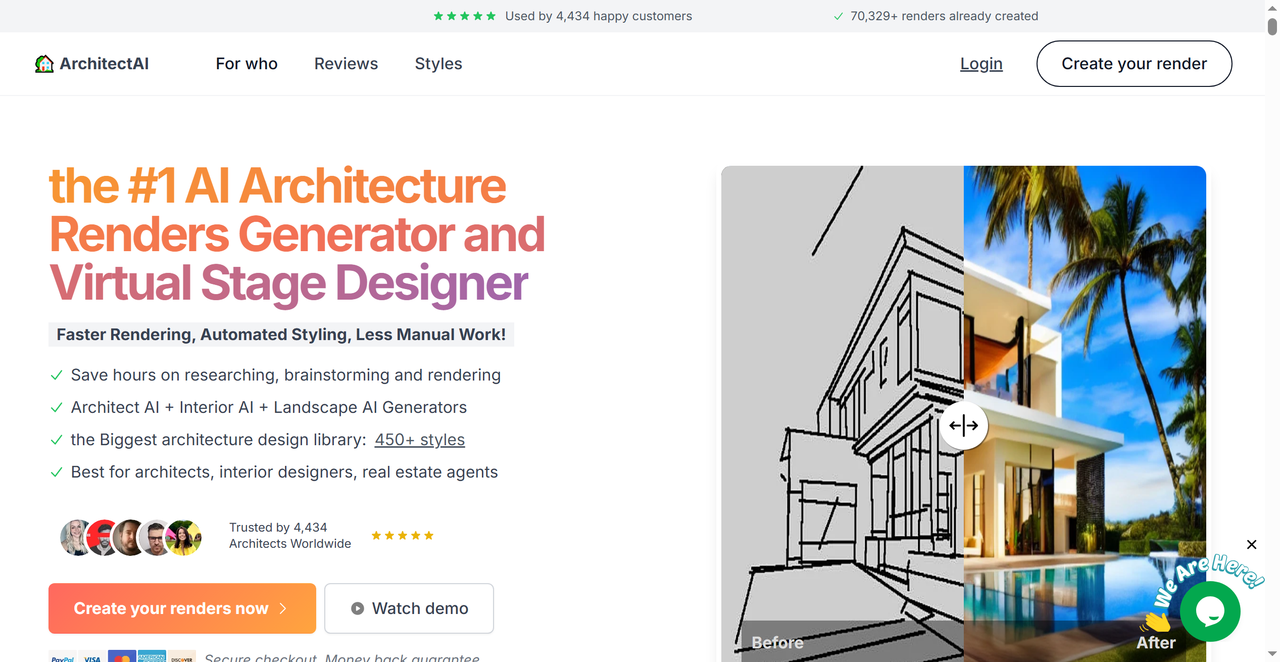Click 70,329+ renders already created text
1280x662 pixels.
pyautogui.click(x=944, y=16)
